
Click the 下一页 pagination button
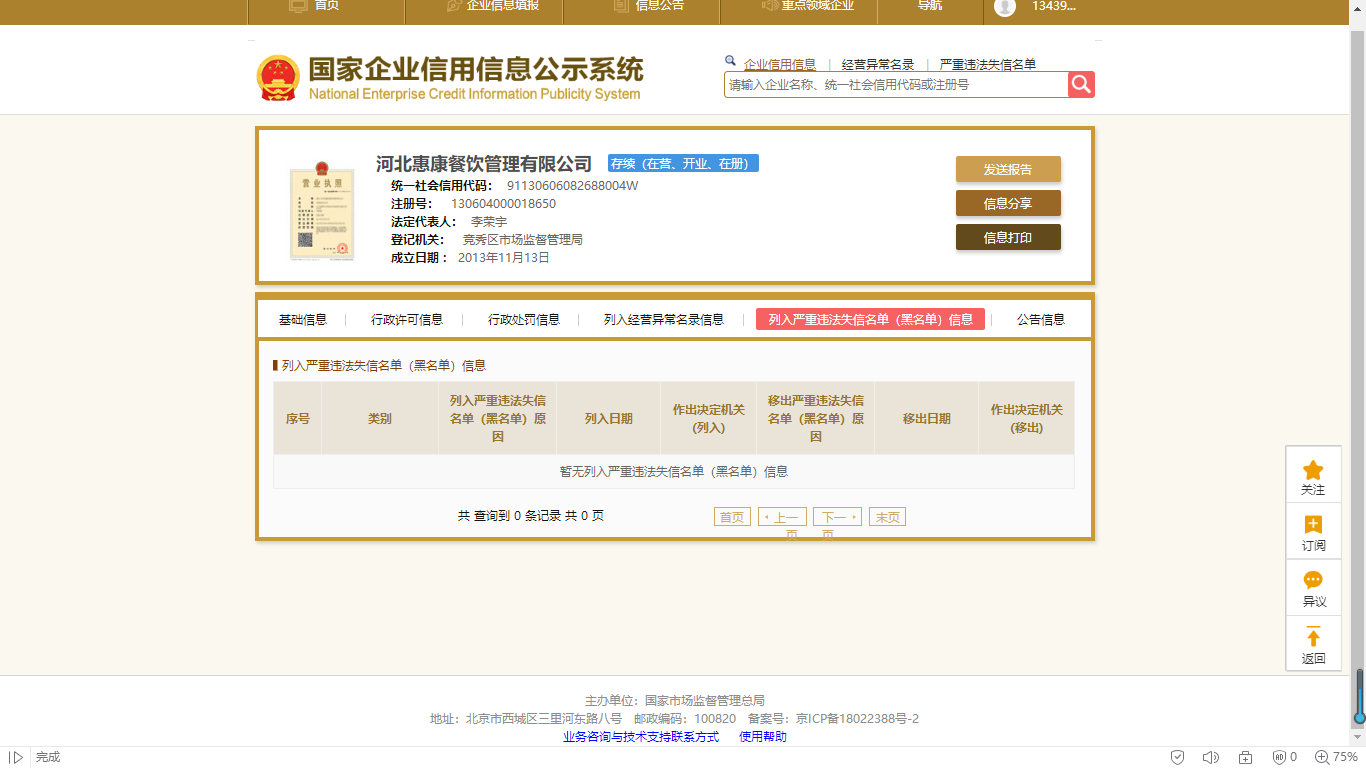click(837, 517)
